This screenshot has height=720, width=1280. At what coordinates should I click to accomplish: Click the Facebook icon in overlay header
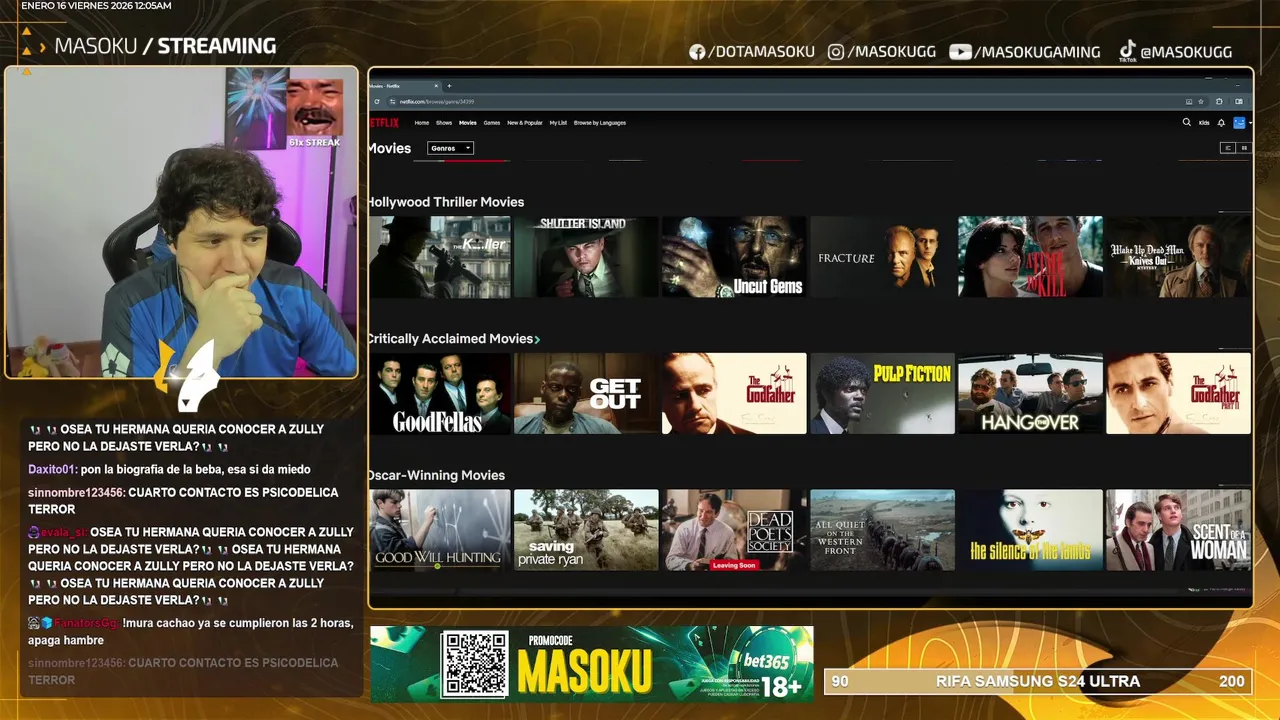[x=697, y=52]
